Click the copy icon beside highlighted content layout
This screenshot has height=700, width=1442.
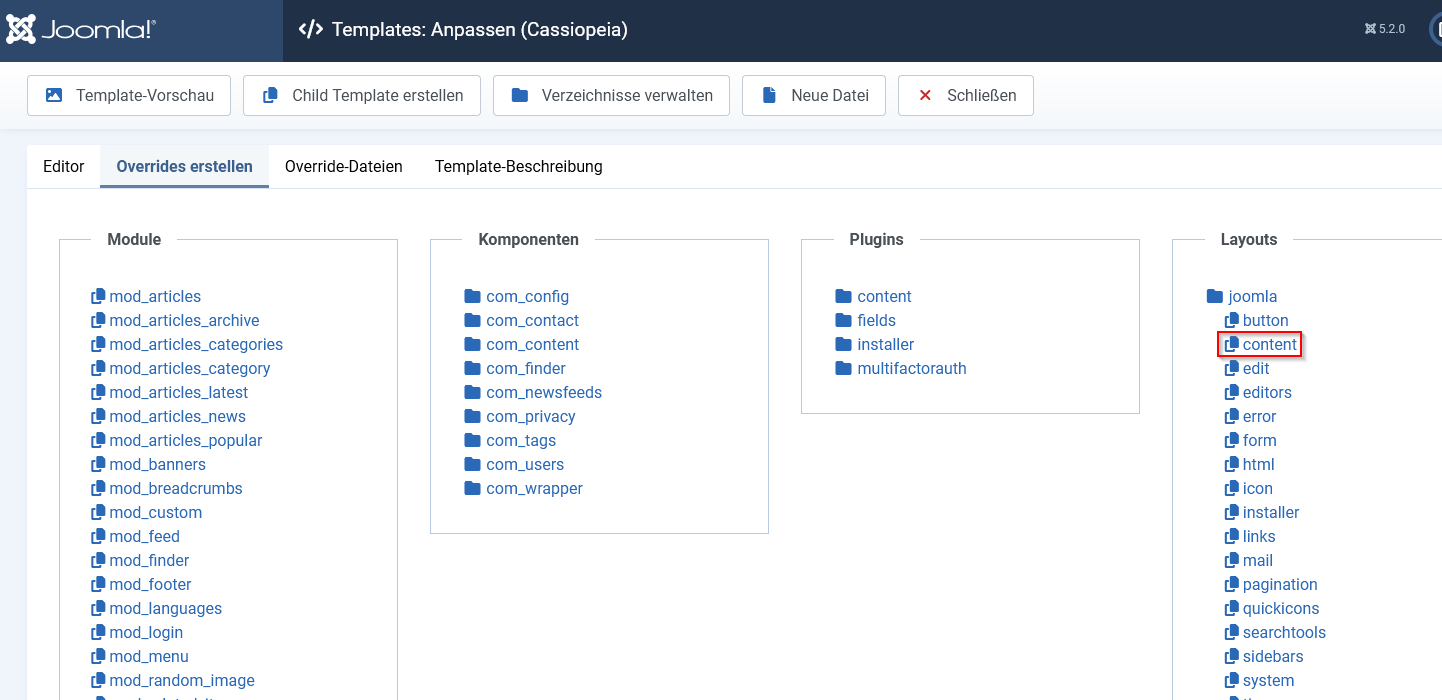1232,344
